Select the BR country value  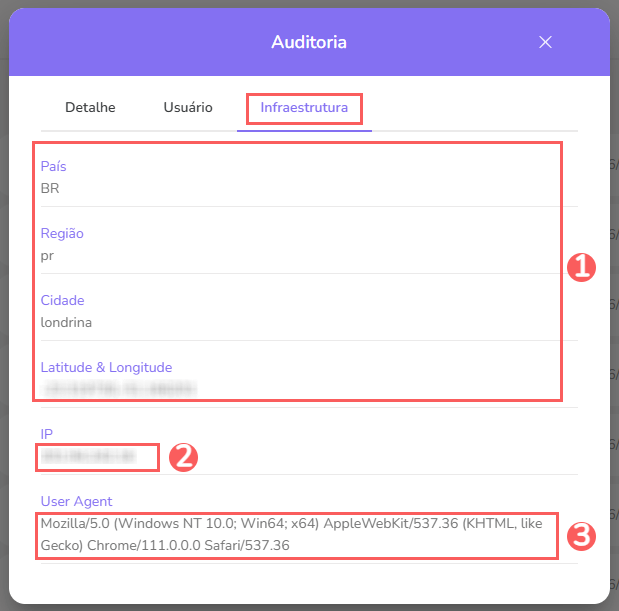(51, 188)
